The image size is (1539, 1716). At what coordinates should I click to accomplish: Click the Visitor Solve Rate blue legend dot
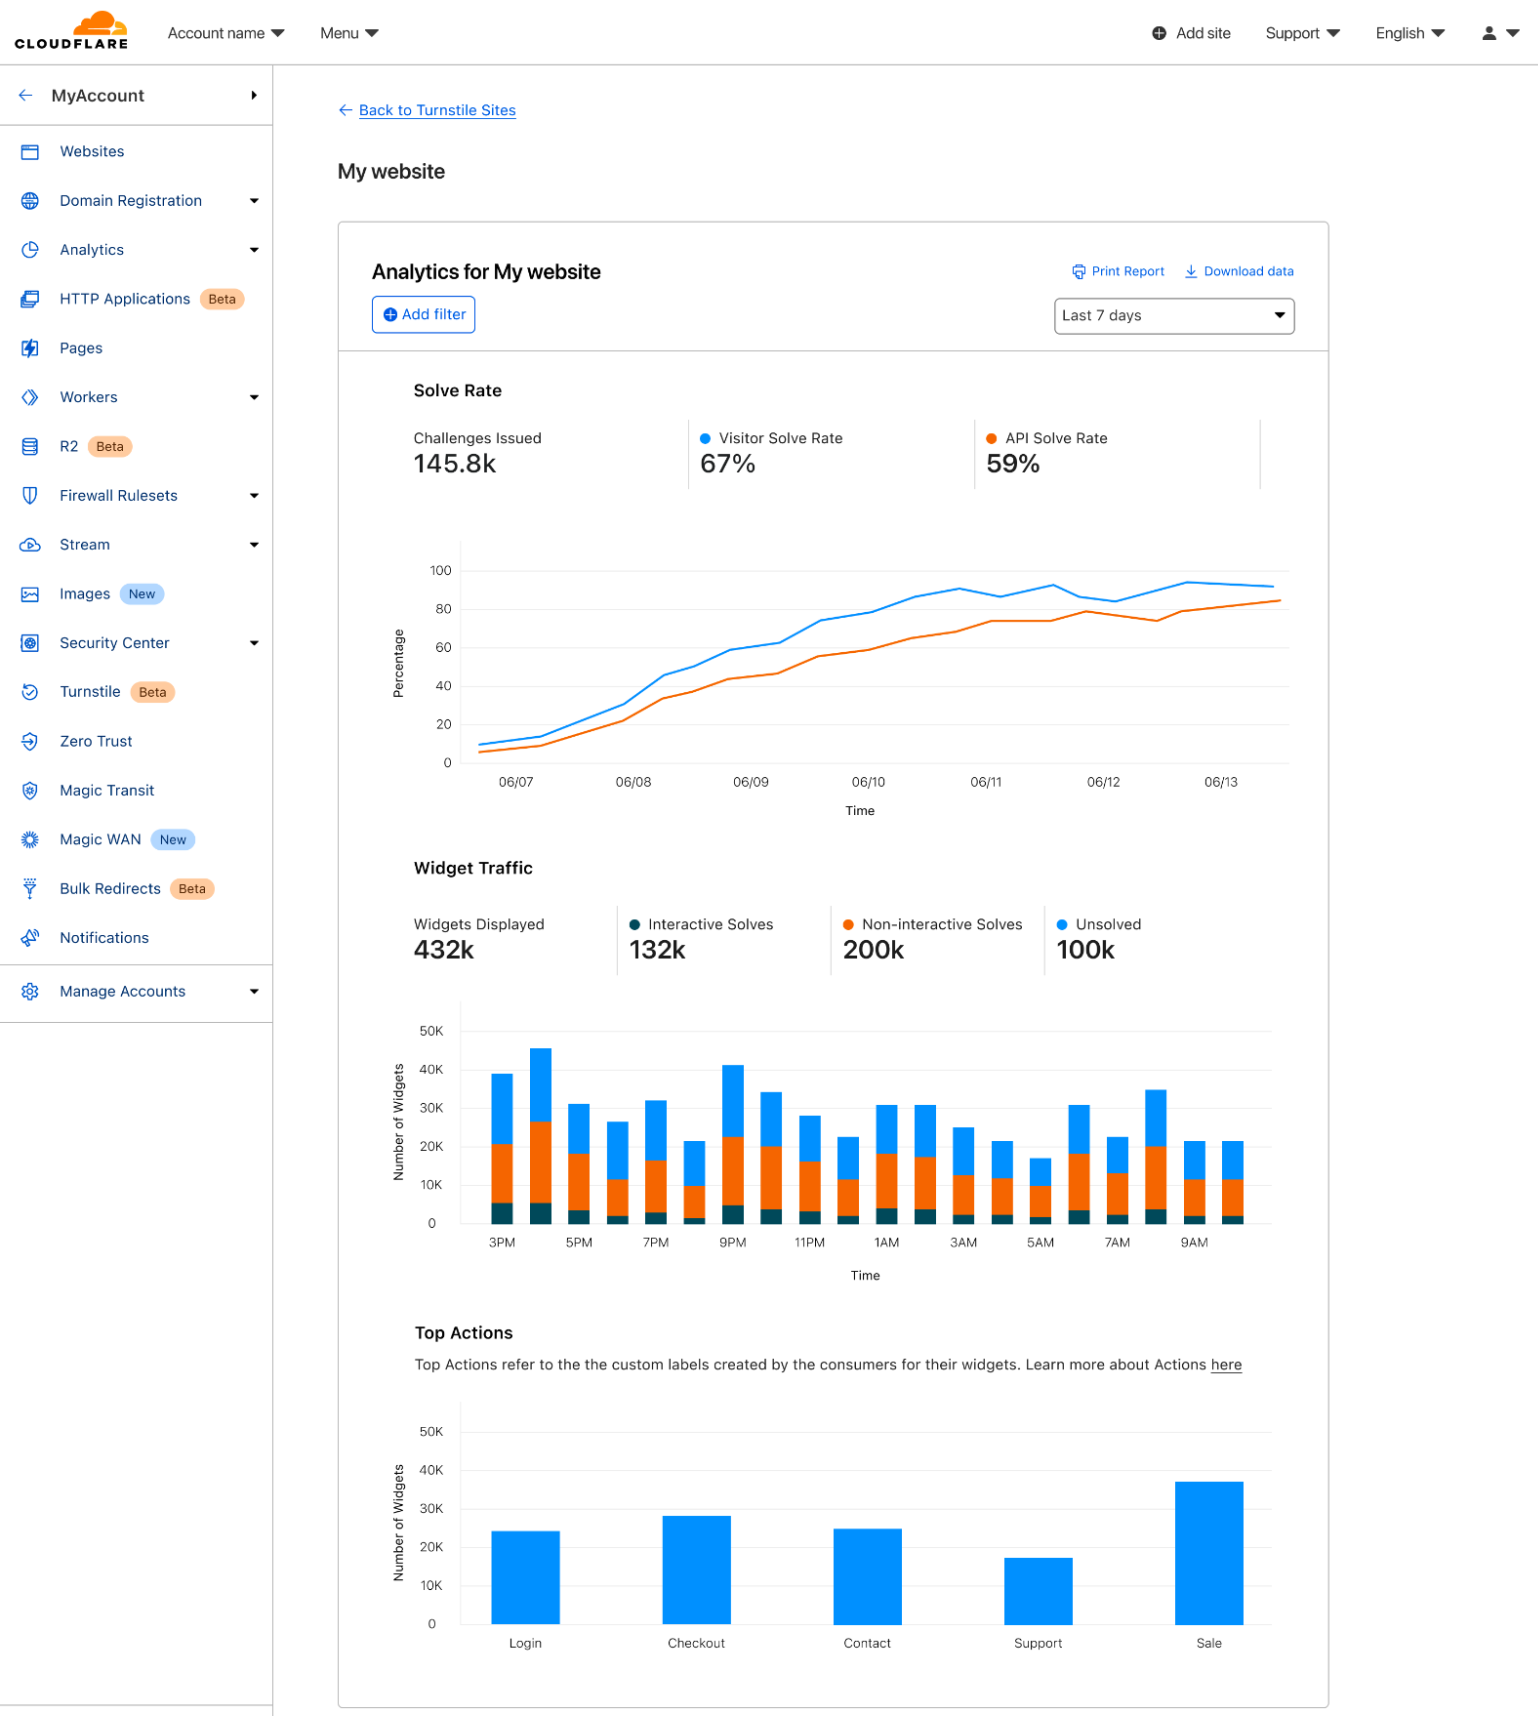[x=705, y=439]
